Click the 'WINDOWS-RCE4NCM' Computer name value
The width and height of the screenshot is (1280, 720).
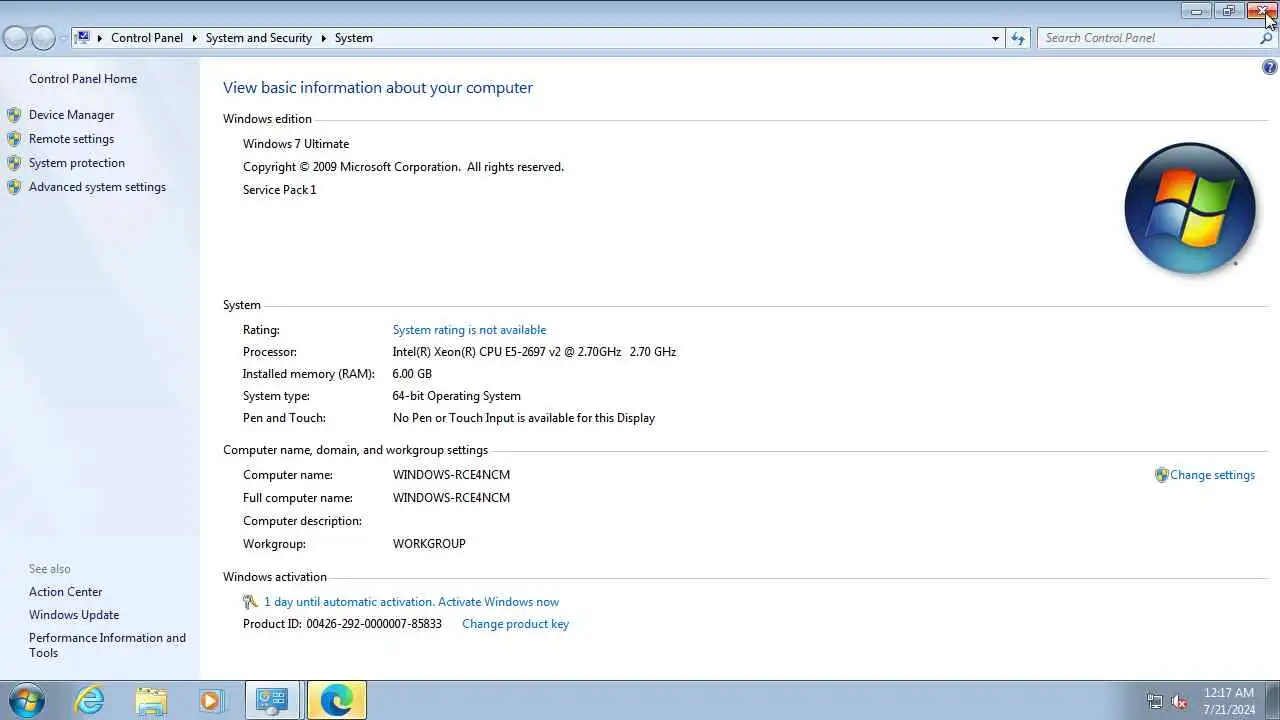pyautogui.click(x=451, y=475)
